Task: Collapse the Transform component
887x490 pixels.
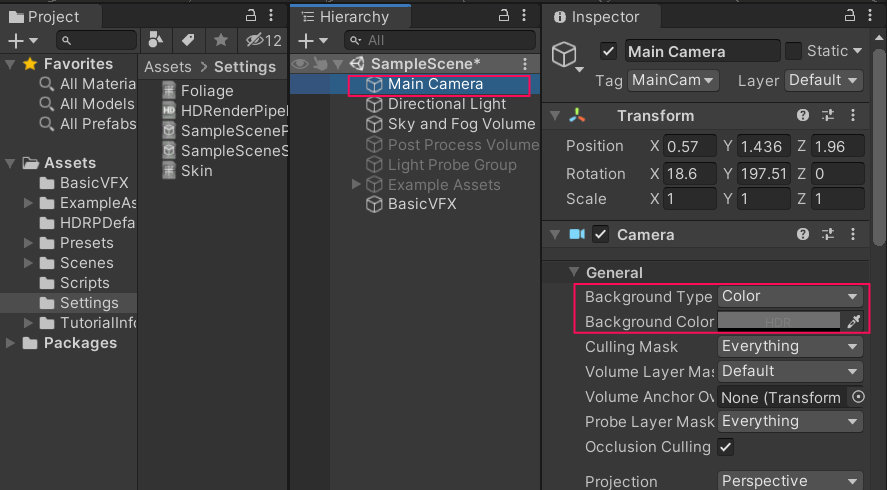Action: tap(556, 115)
